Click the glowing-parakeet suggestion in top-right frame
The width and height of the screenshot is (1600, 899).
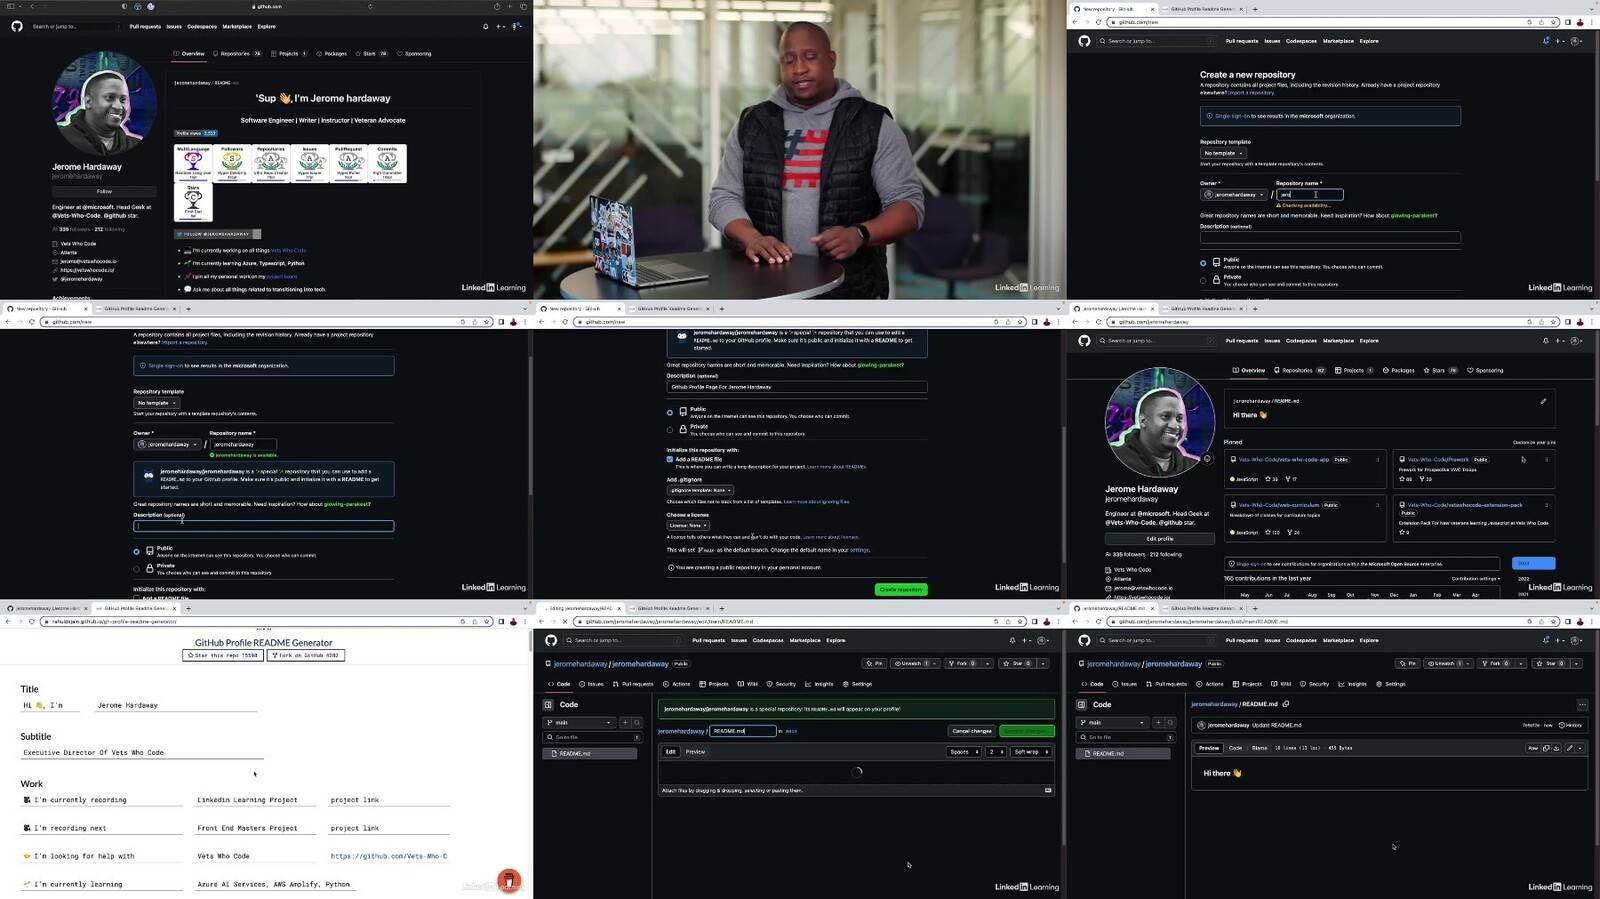pos(1413,215)
